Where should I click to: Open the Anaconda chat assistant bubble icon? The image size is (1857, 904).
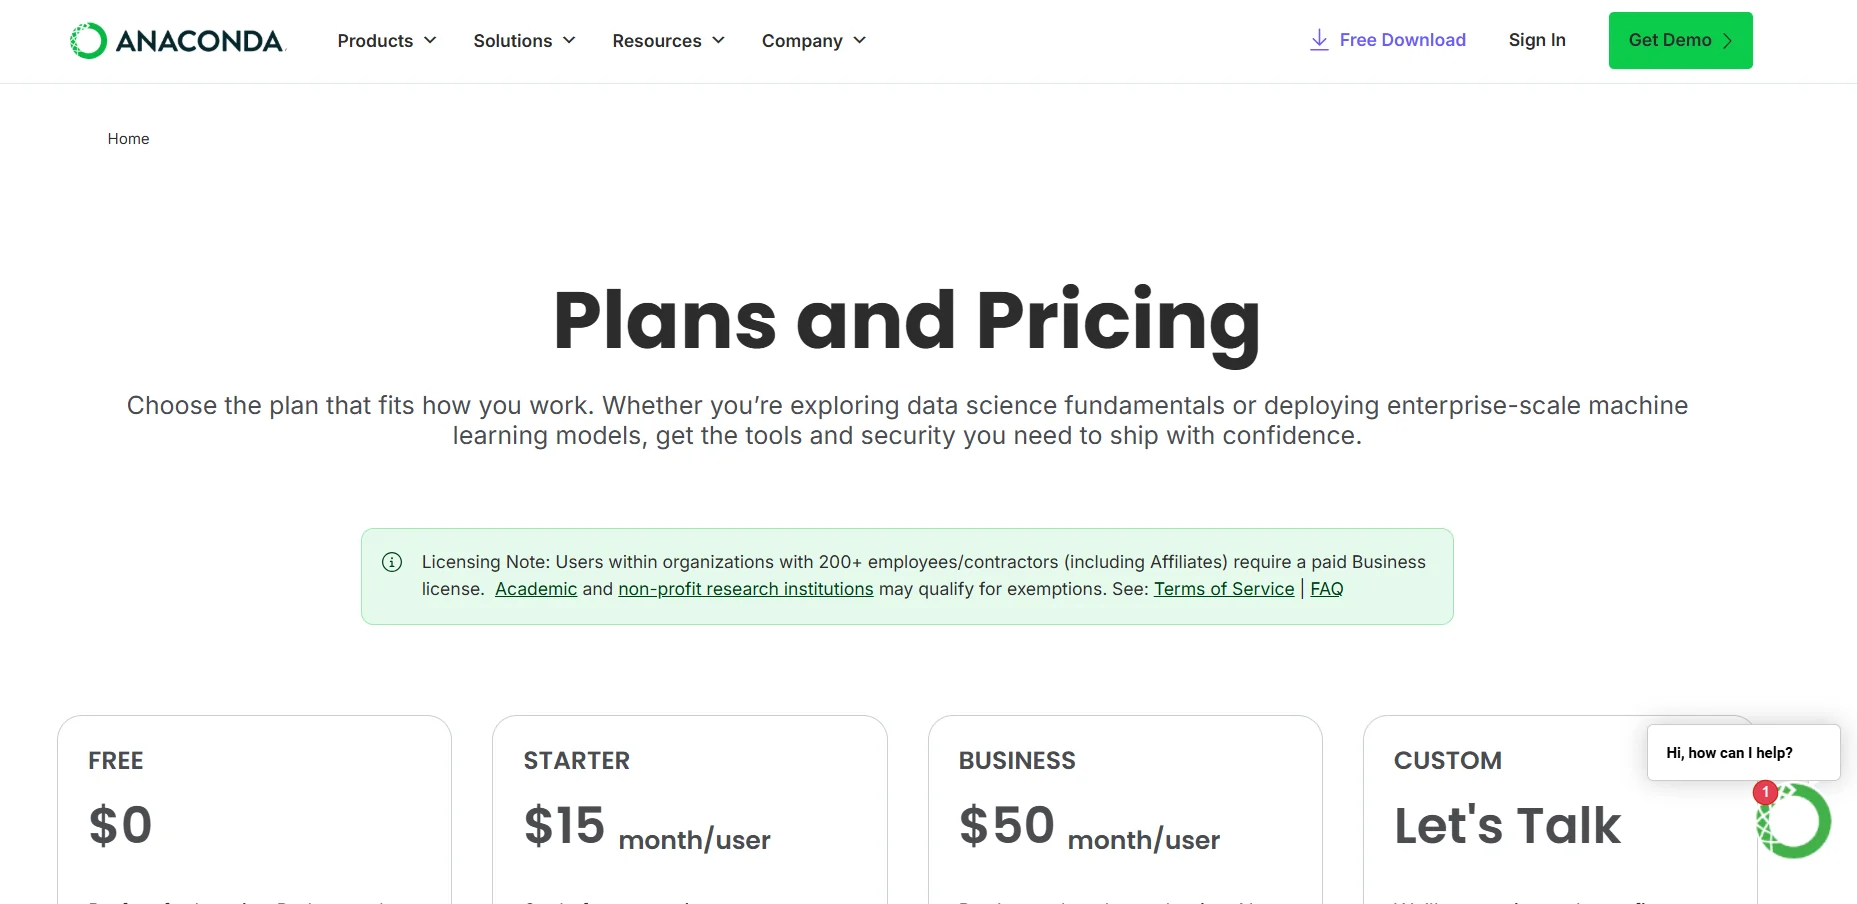pos(1795,822)
